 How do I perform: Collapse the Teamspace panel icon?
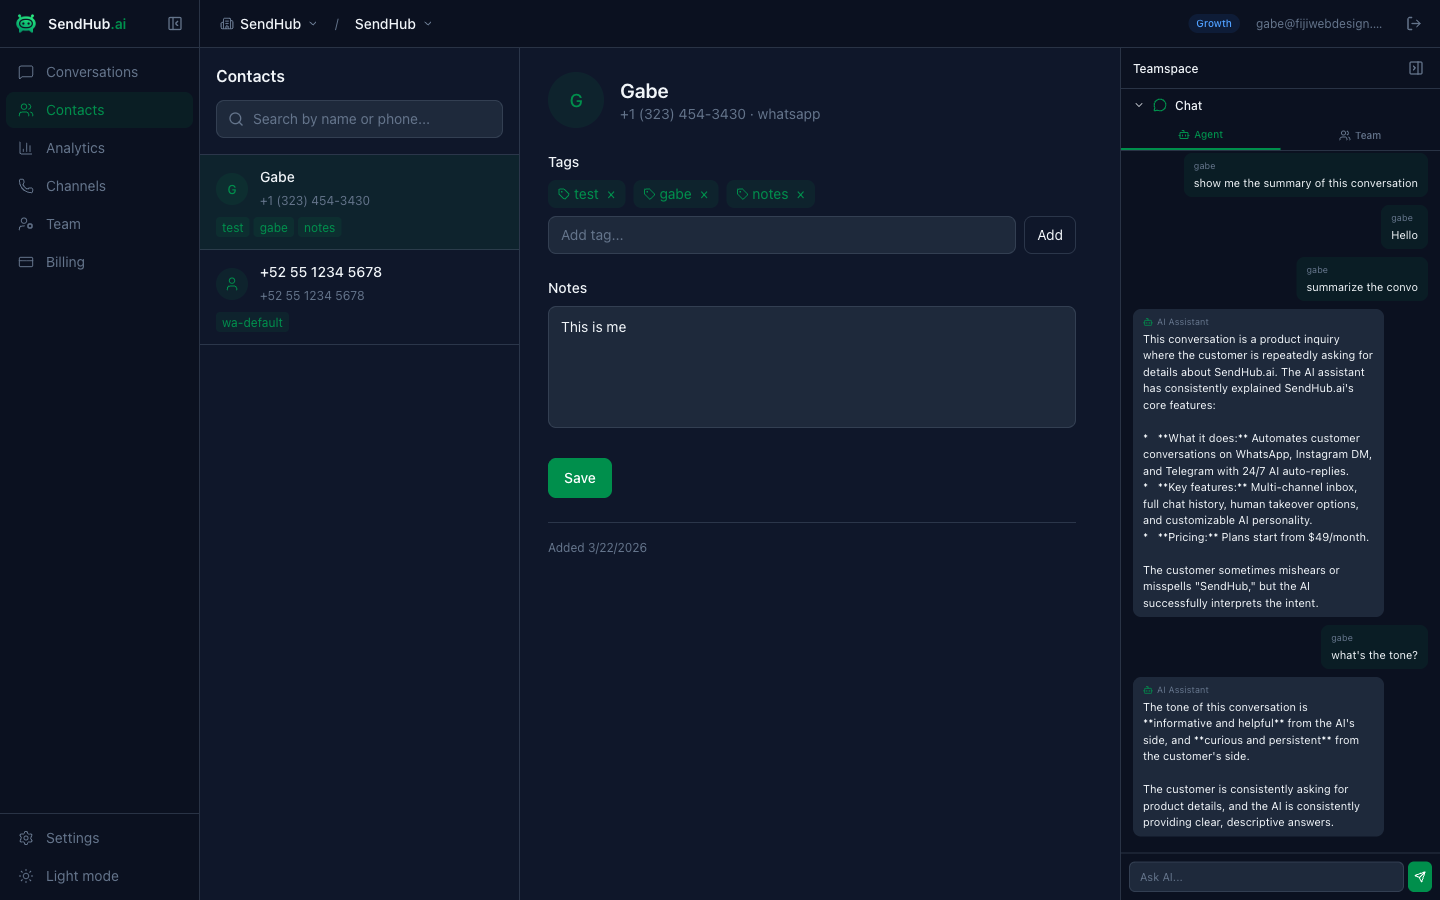(1416, 68)
